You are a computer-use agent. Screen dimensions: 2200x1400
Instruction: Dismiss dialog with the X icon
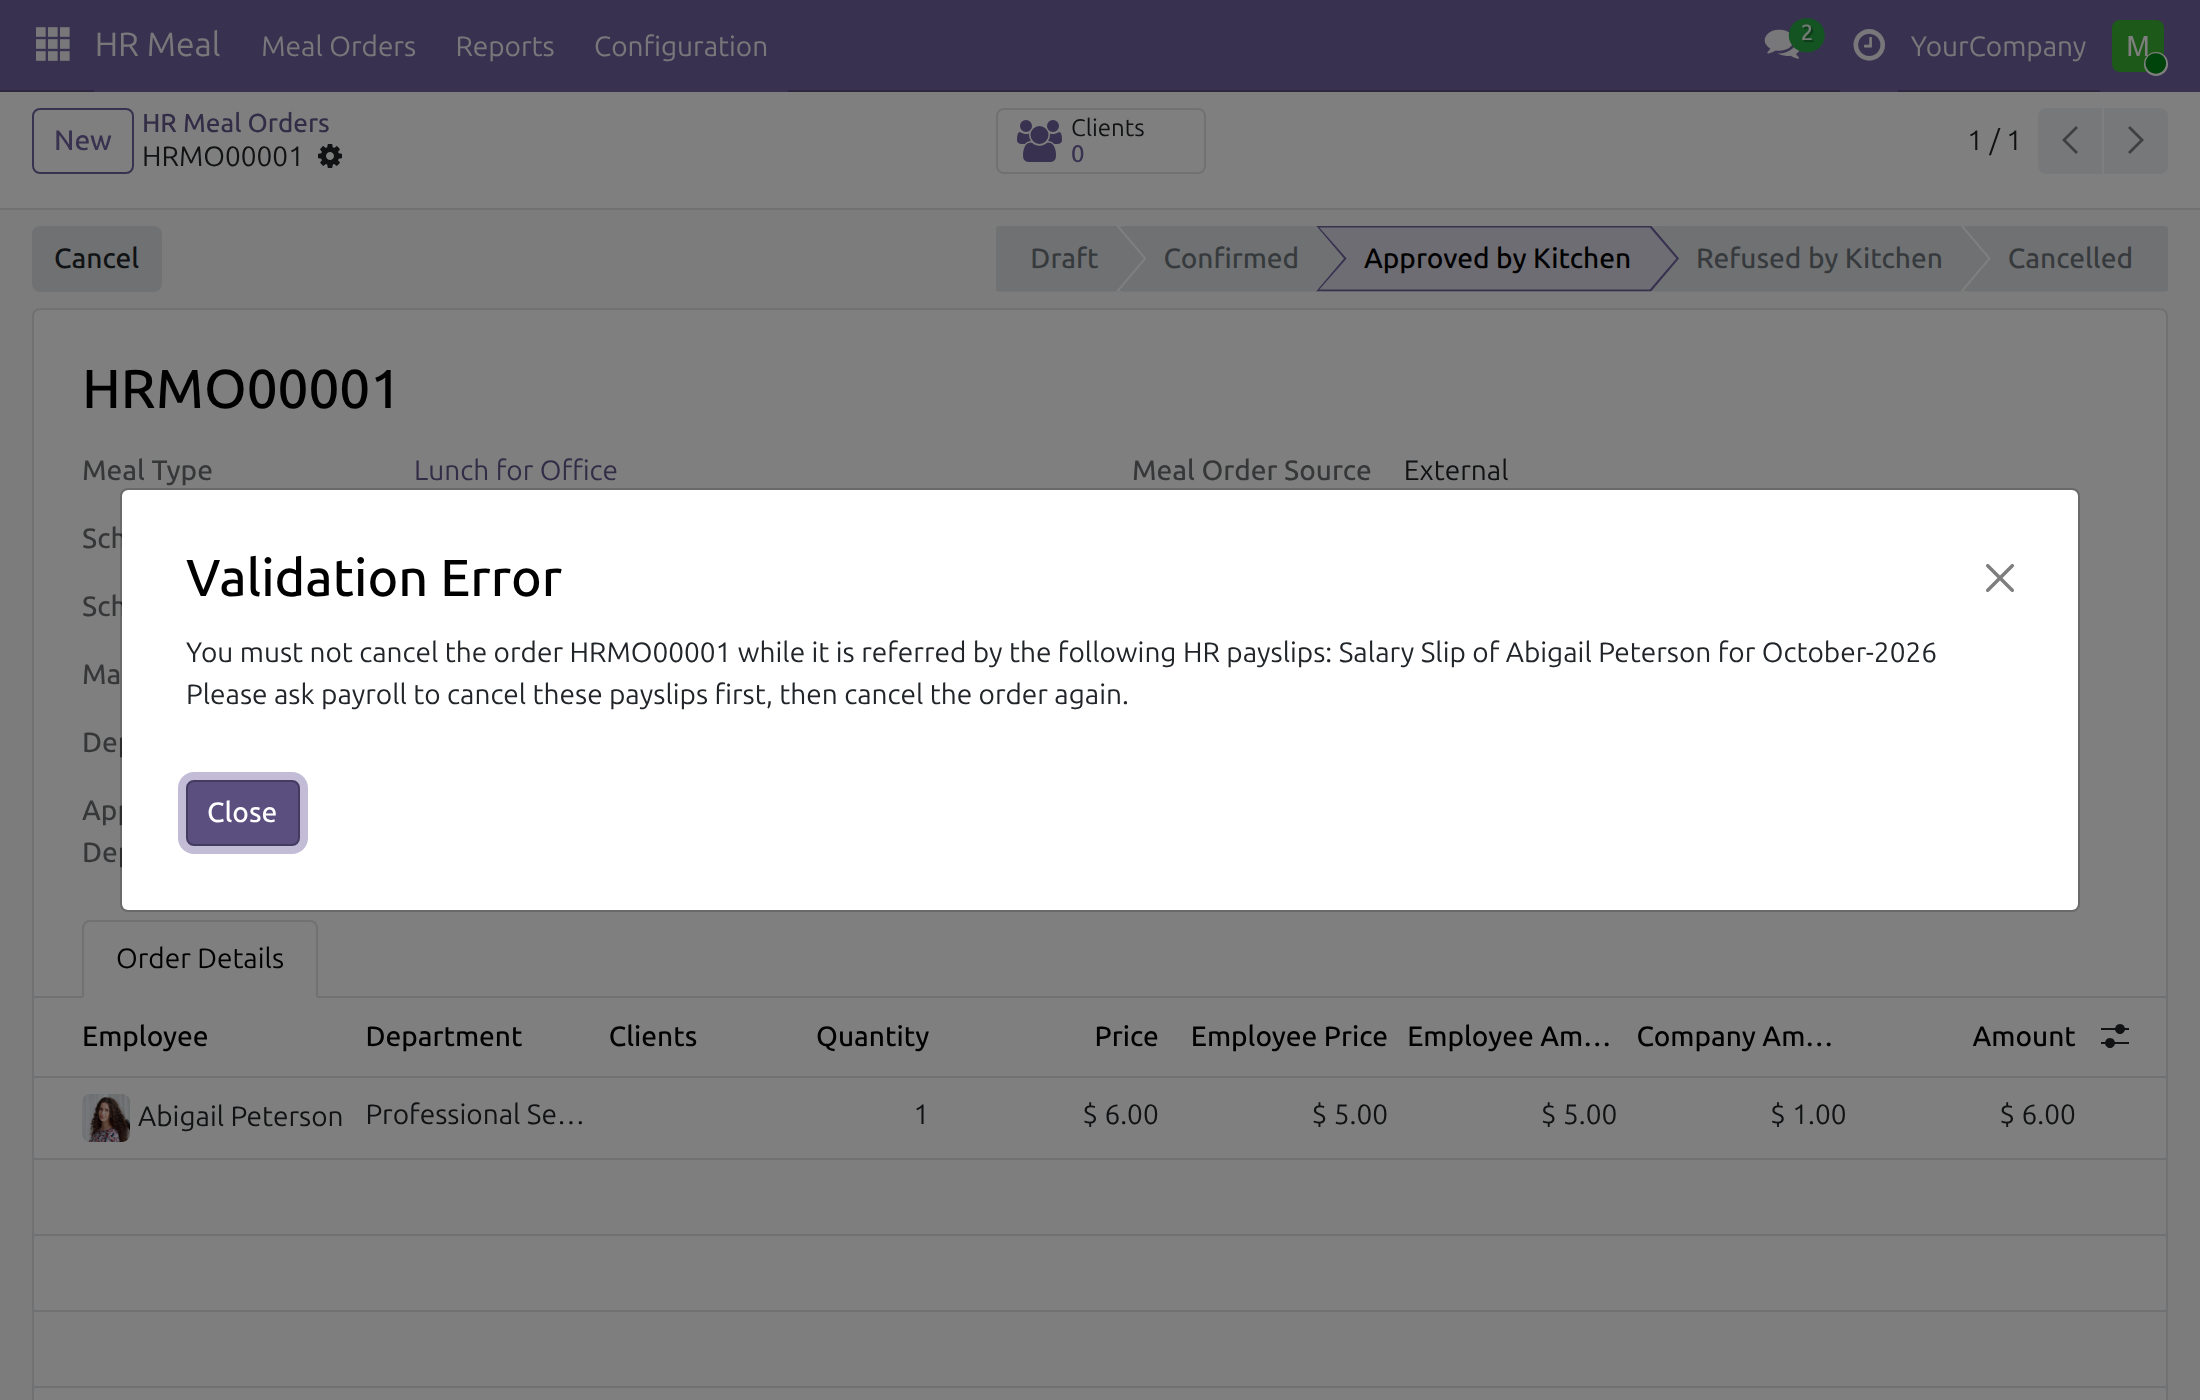pos(1999,578)
